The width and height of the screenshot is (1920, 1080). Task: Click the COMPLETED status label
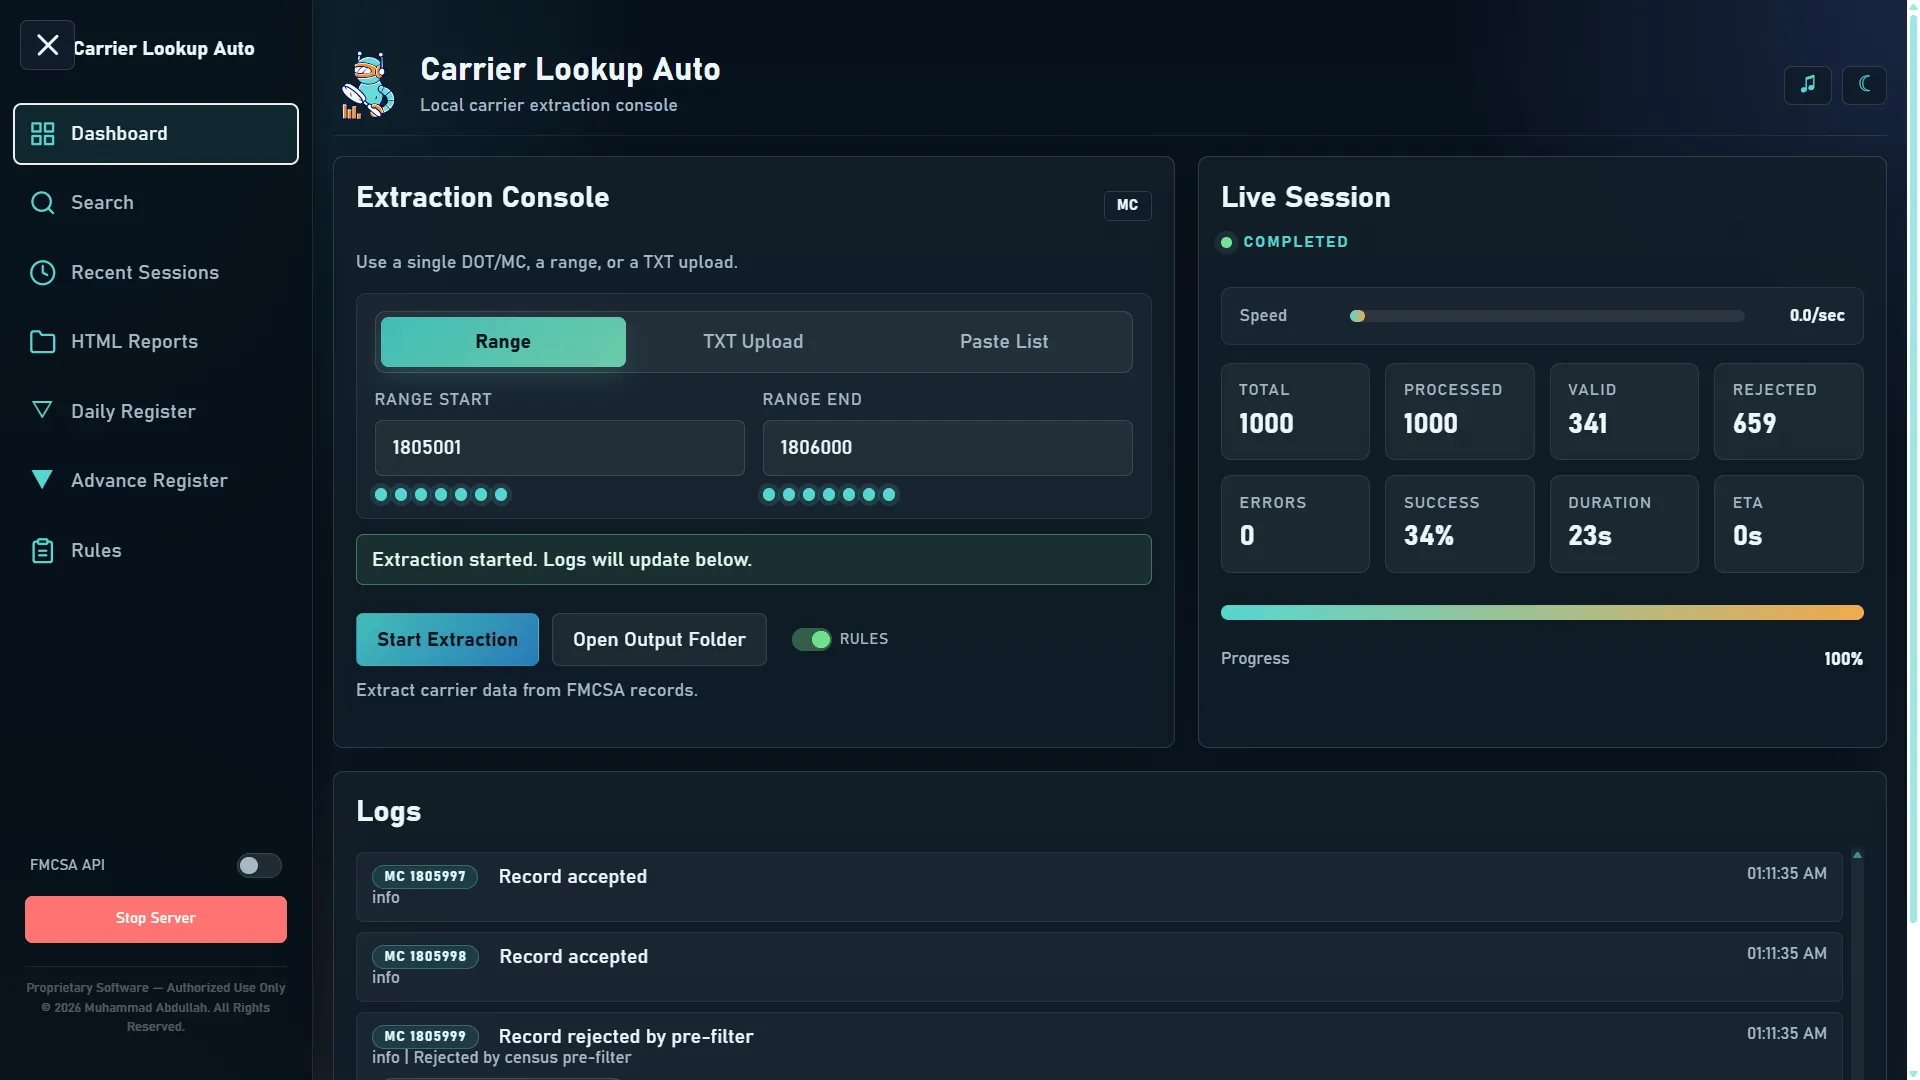tap(1295, 242)
